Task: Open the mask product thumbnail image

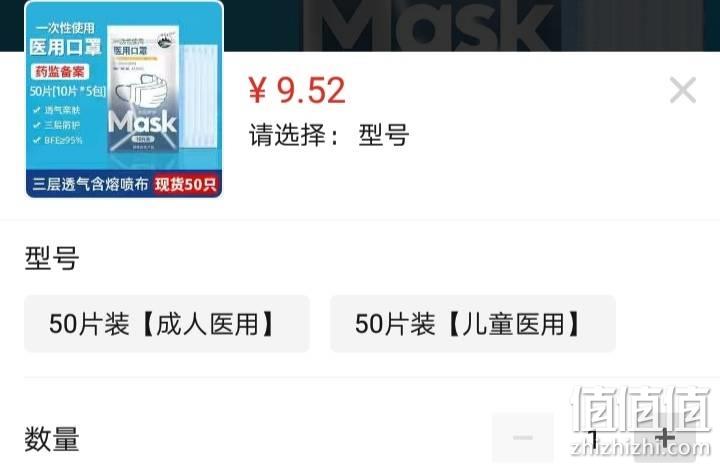Action: pos(124,99)
